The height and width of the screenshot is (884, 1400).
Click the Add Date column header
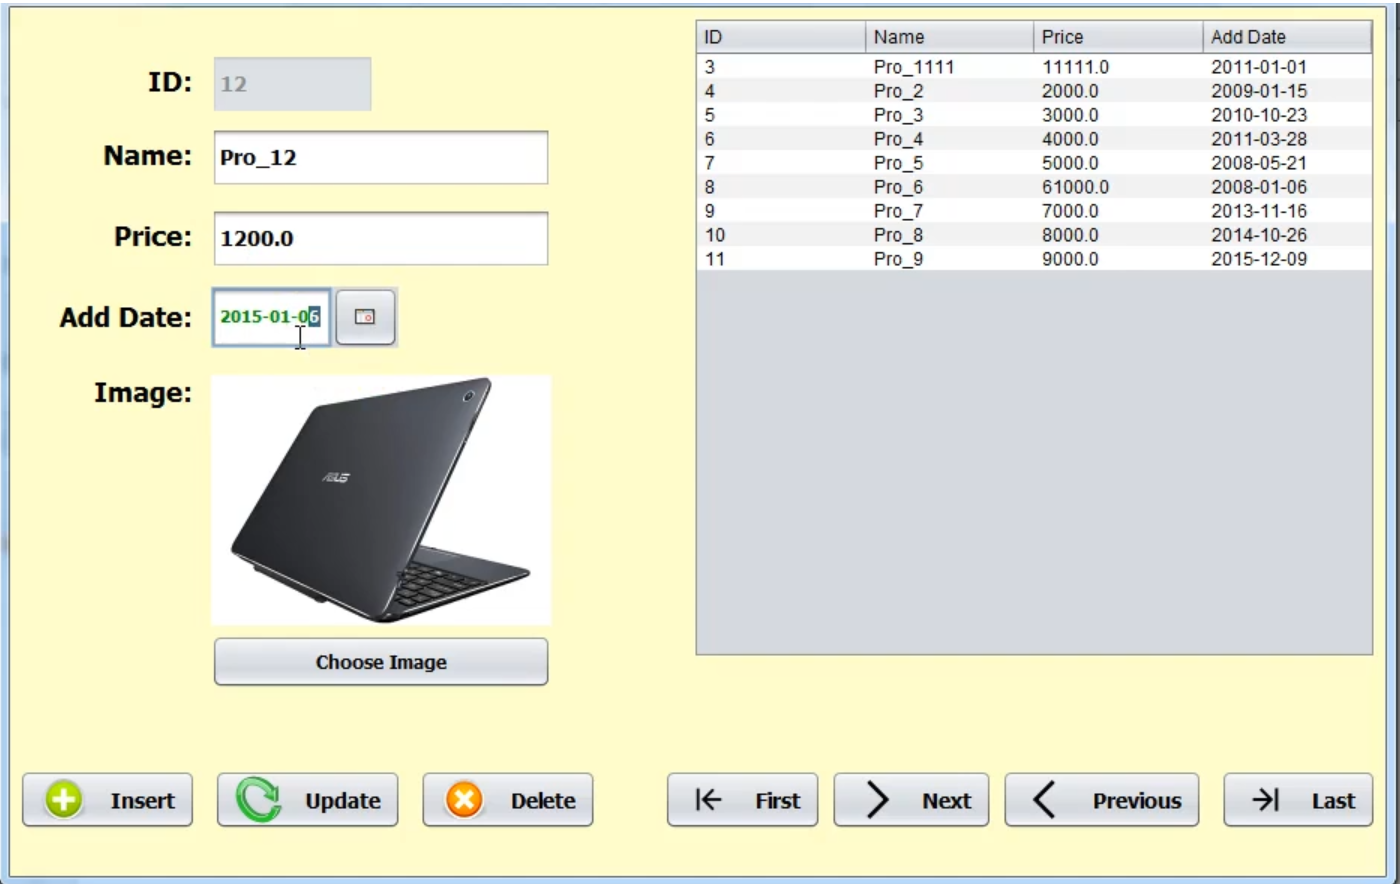pyautogui.click(x=1287, y=37)
